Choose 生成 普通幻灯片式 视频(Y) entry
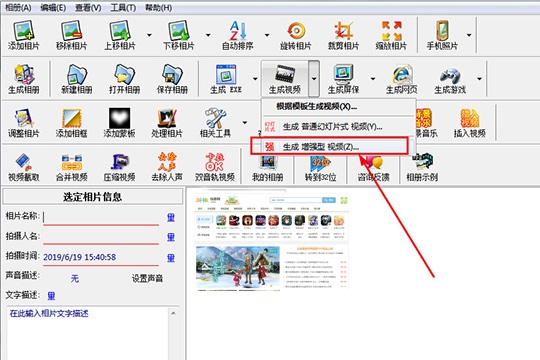This screenshot has width=540, height=360. pyautogui.click(x=339, y=127)
